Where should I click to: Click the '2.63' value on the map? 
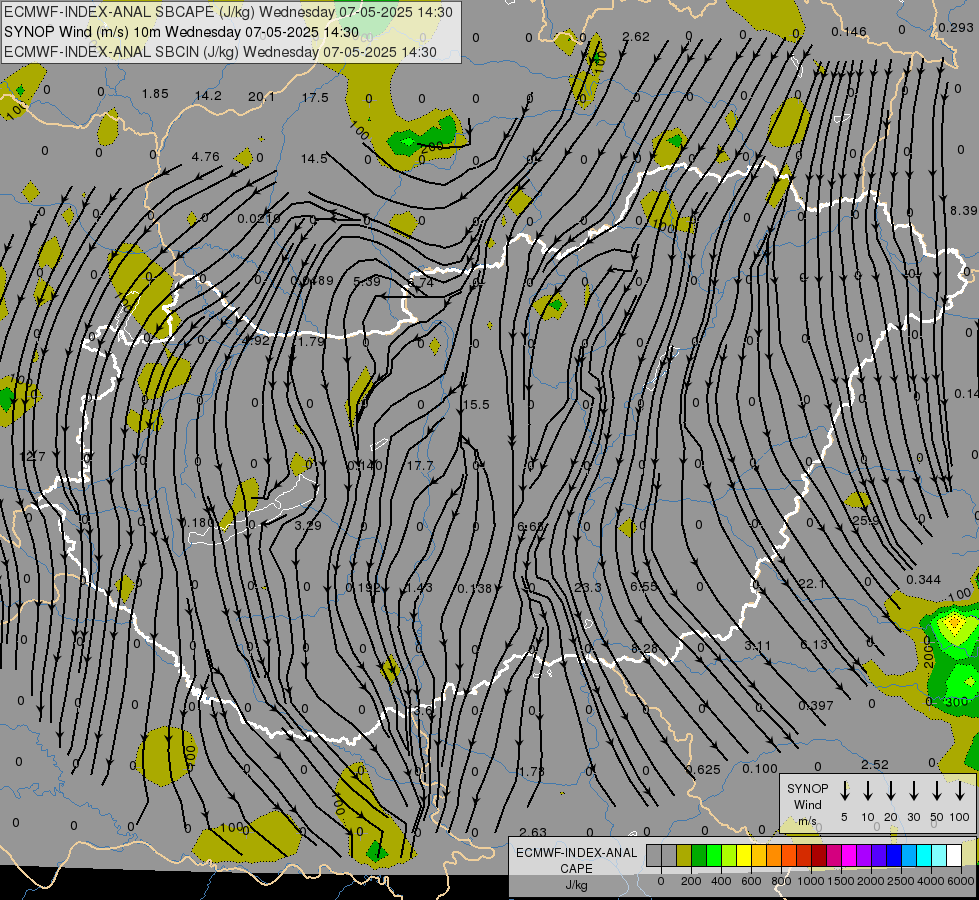tap(533, 832)
